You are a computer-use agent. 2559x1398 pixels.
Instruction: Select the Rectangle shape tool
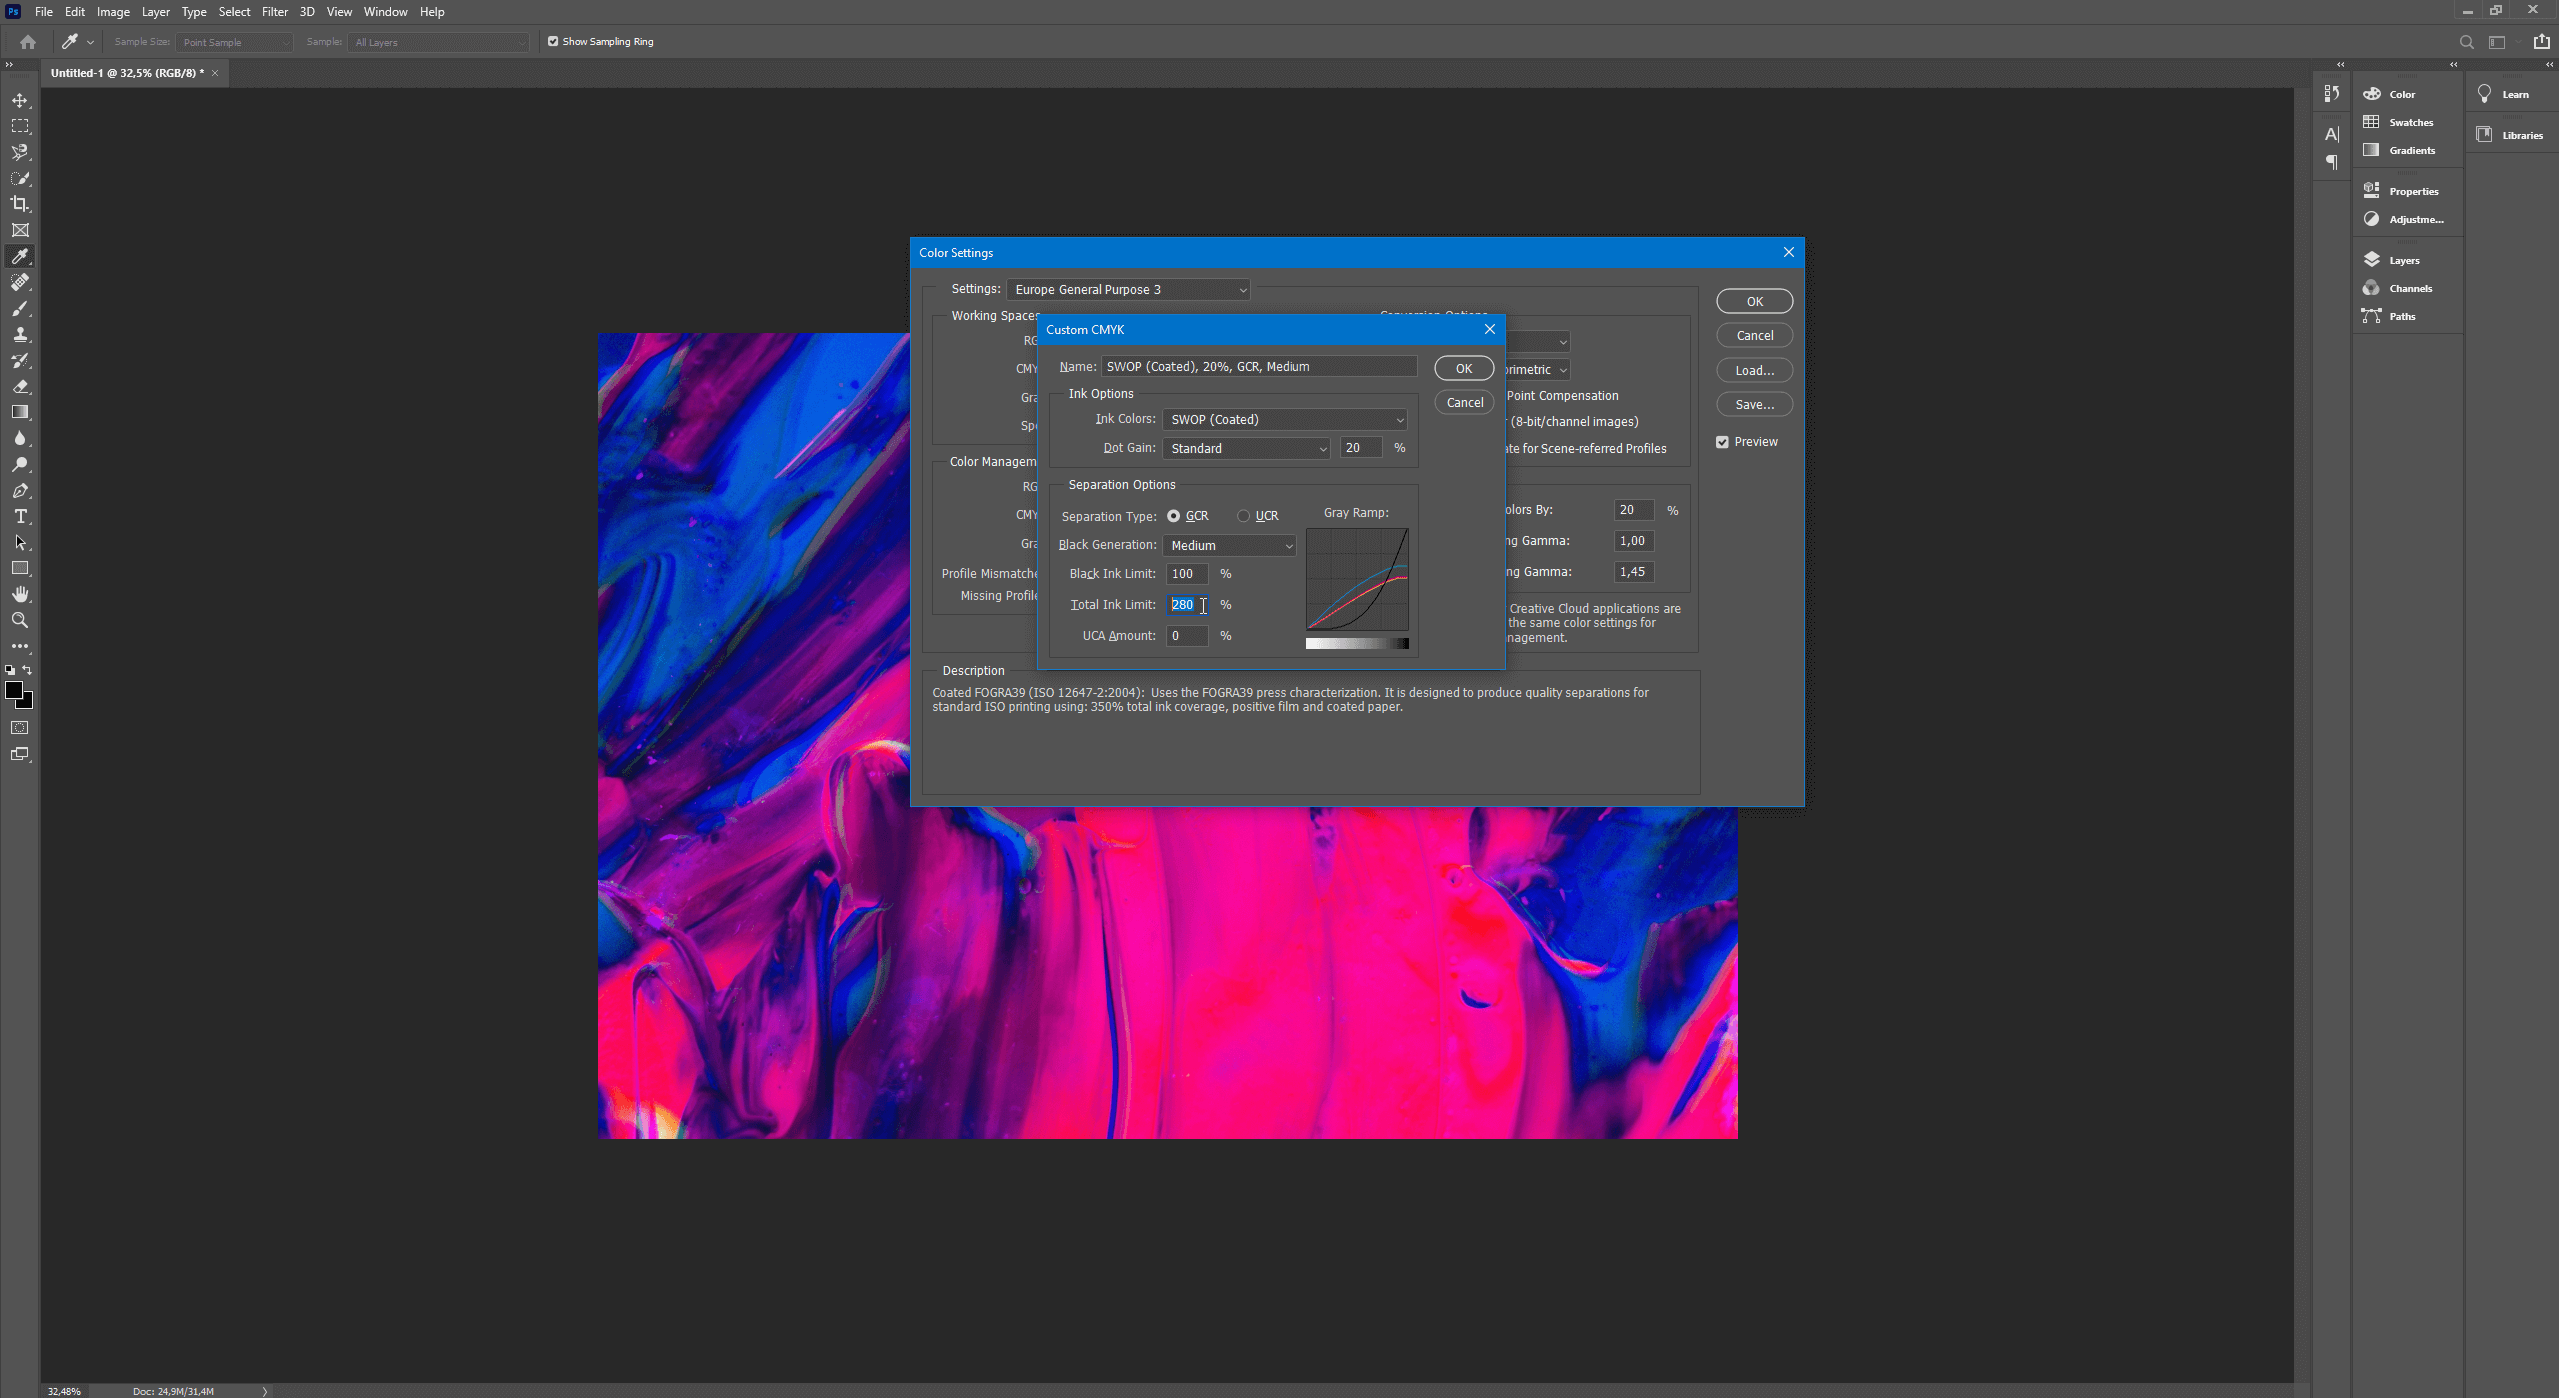point(20,568)
